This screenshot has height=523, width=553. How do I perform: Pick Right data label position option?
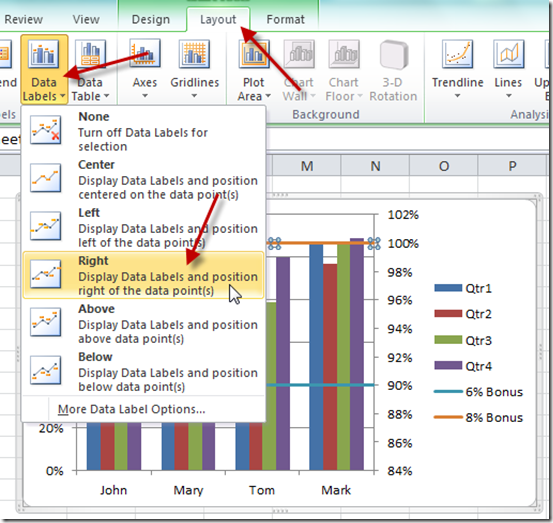143,275
